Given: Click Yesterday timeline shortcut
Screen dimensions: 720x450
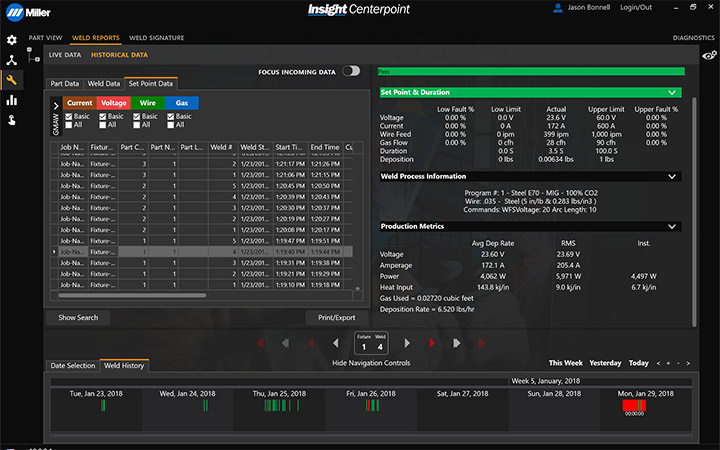Looking at the screenshot, I should [605, 363].
